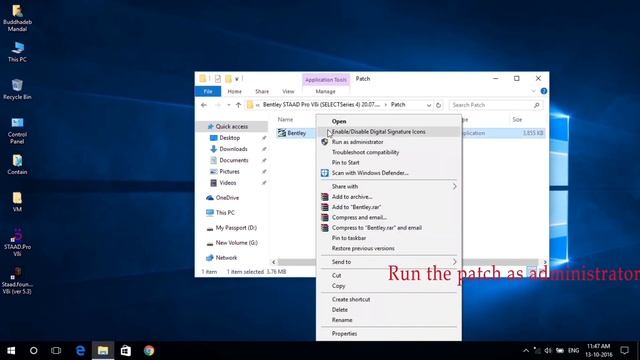Launch STAAD.Pro V8i desktop shortcut
Viewport: 640px width, 360px height.
pos(17,242)
